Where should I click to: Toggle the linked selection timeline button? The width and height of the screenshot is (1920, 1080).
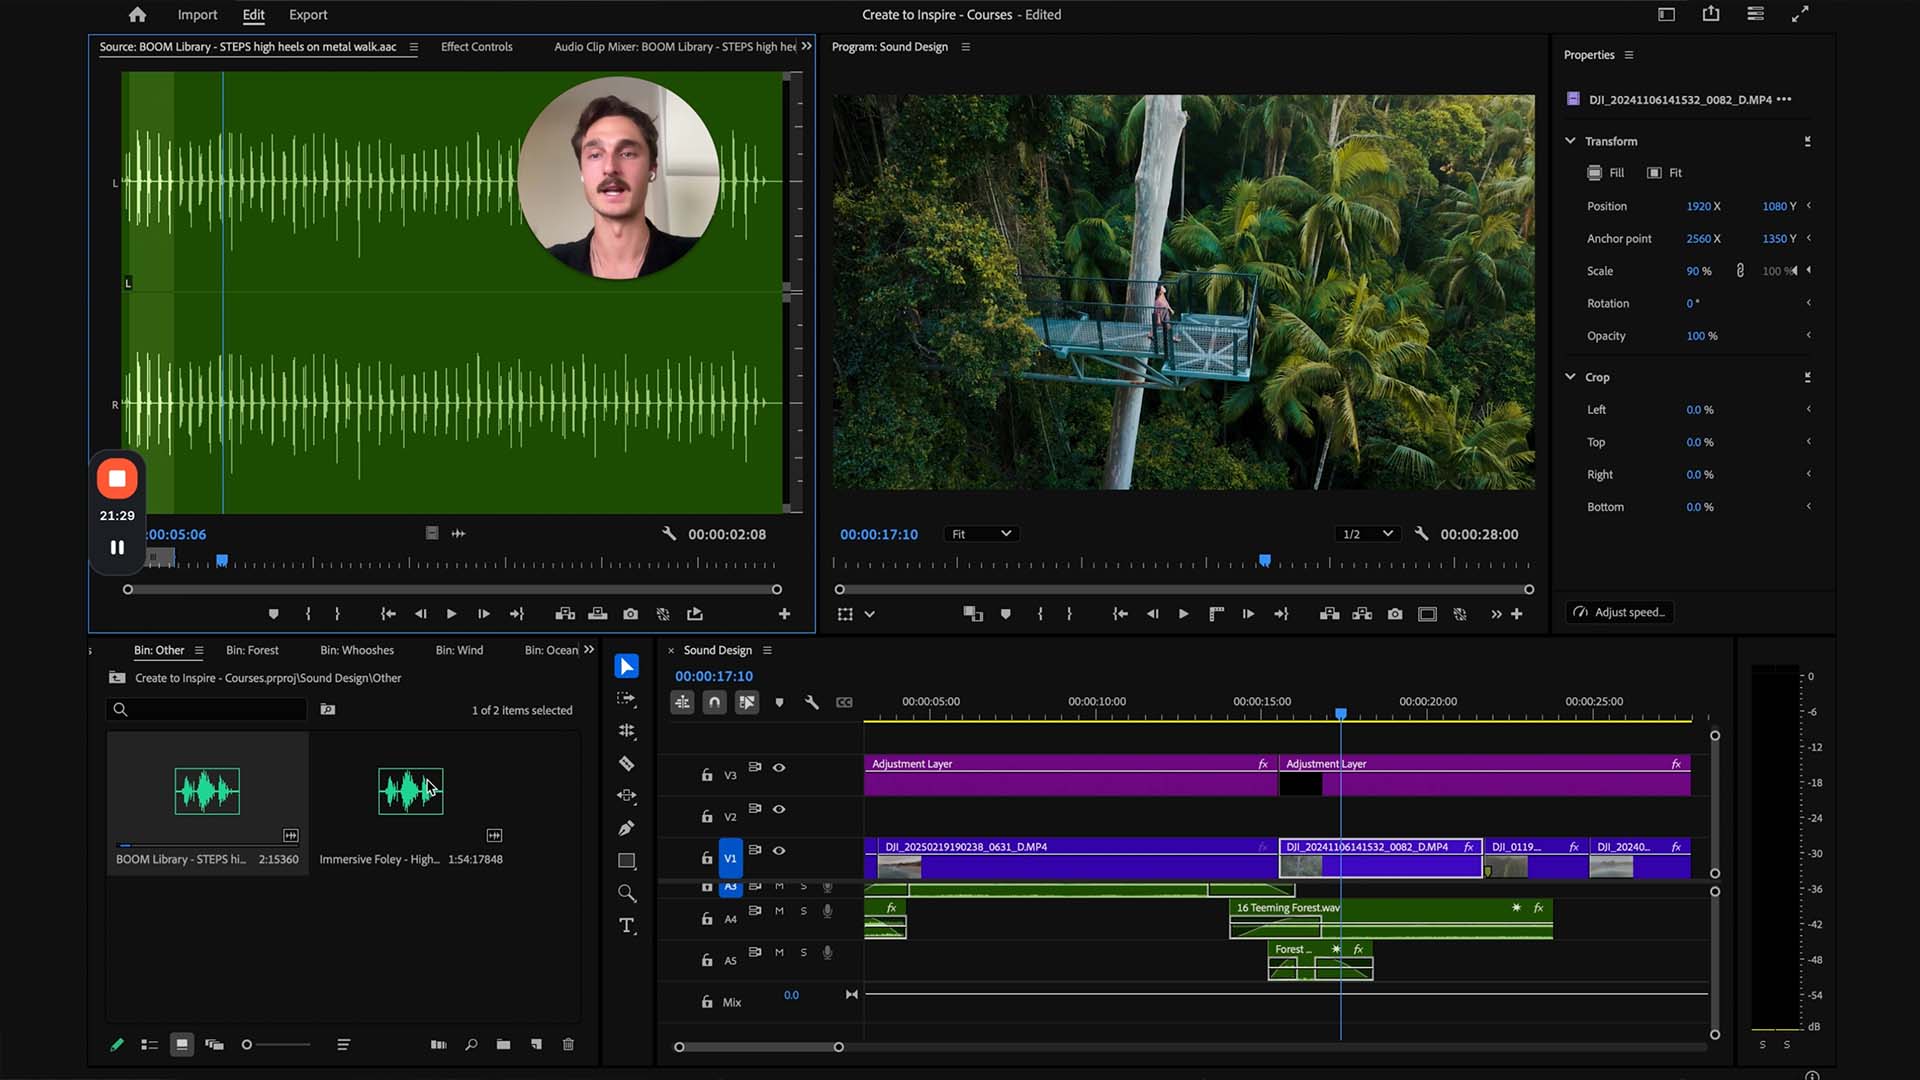click(747, 703)
